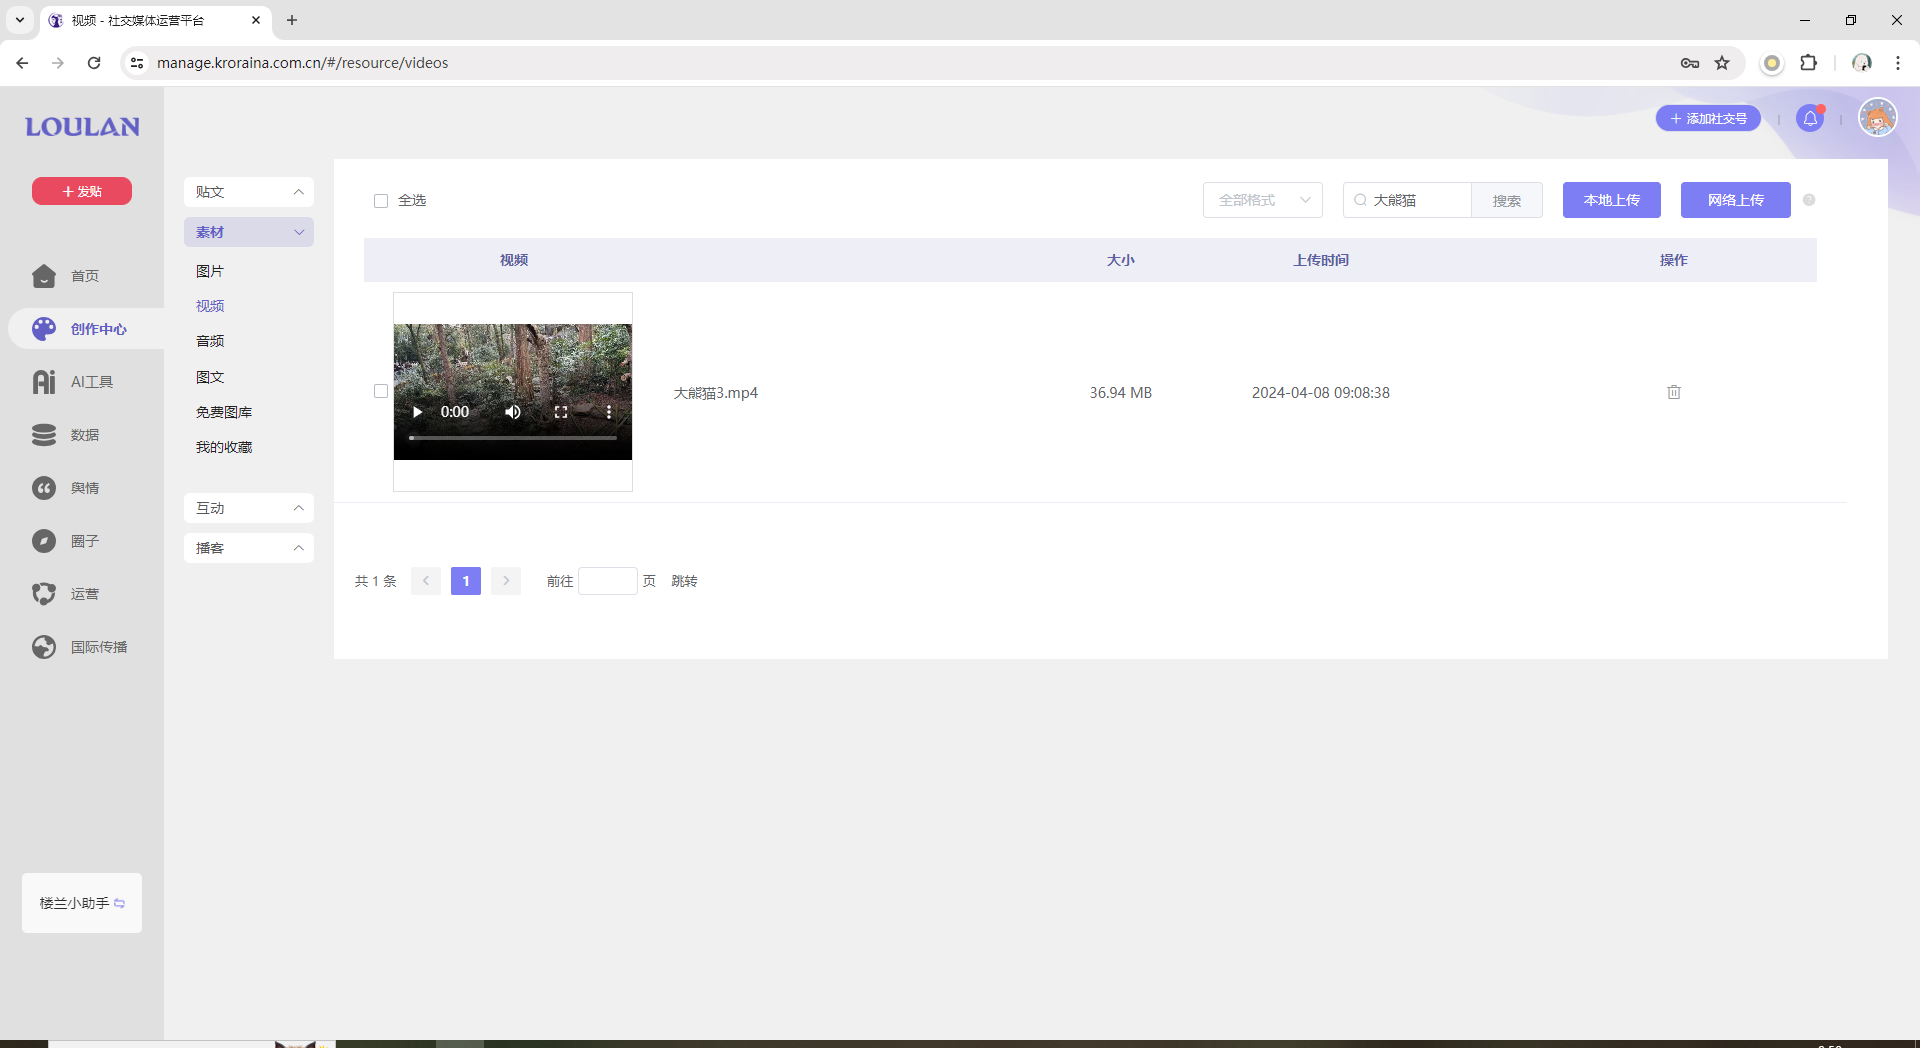Click the LOULAN logo

[82, 127]
